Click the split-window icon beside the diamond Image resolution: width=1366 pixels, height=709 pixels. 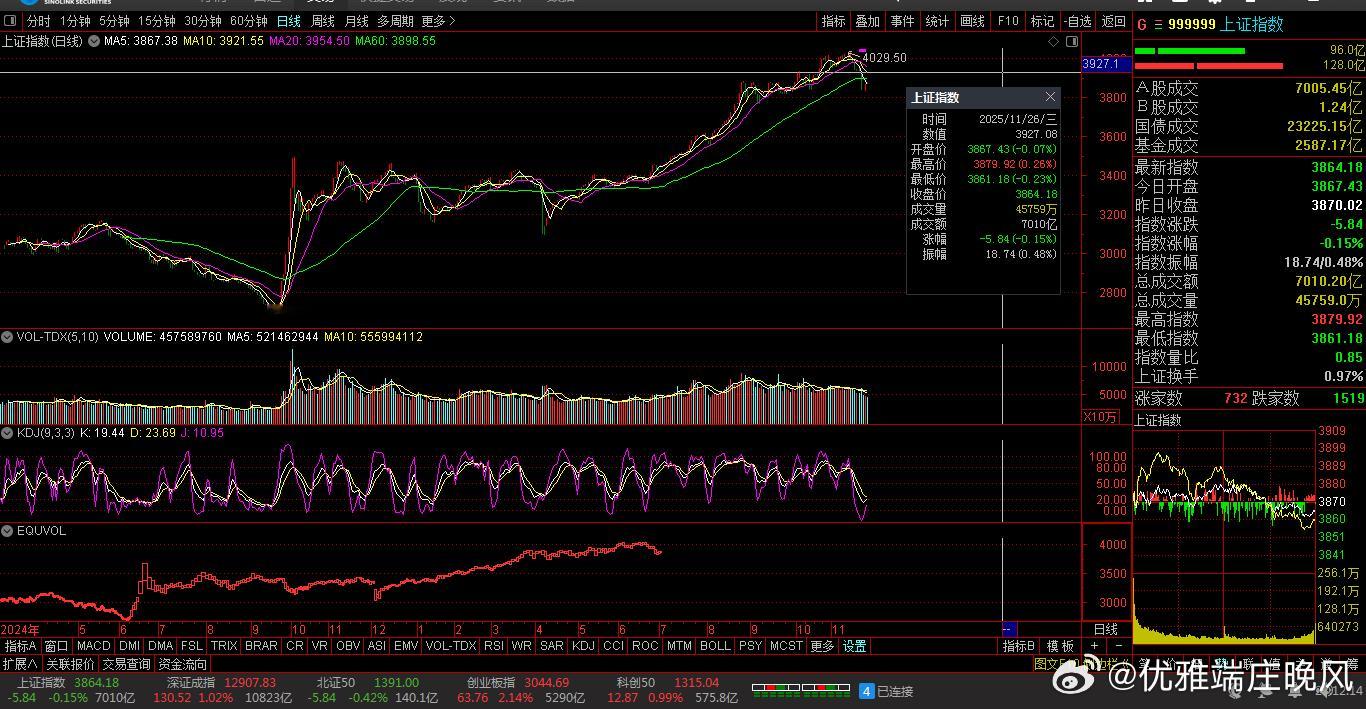[1072, 41]
